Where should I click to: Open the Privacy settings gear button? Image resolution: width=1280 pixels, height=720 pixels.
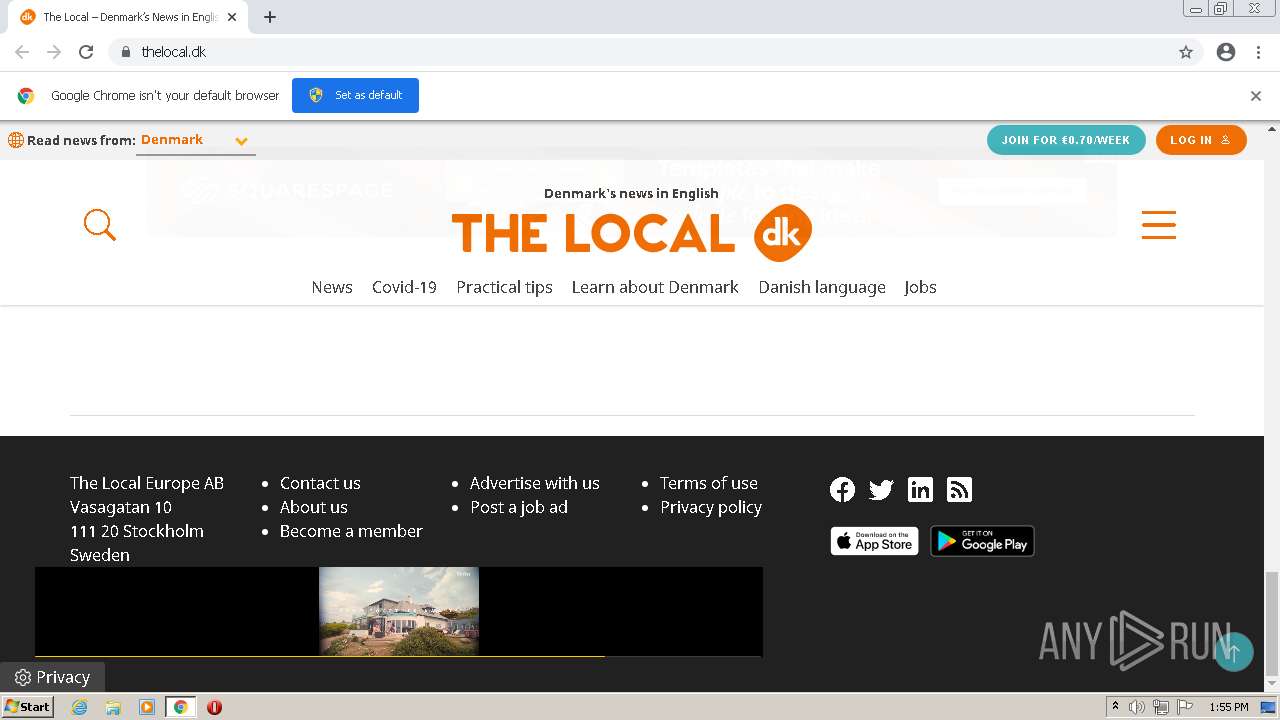click(x=52, y=677)
